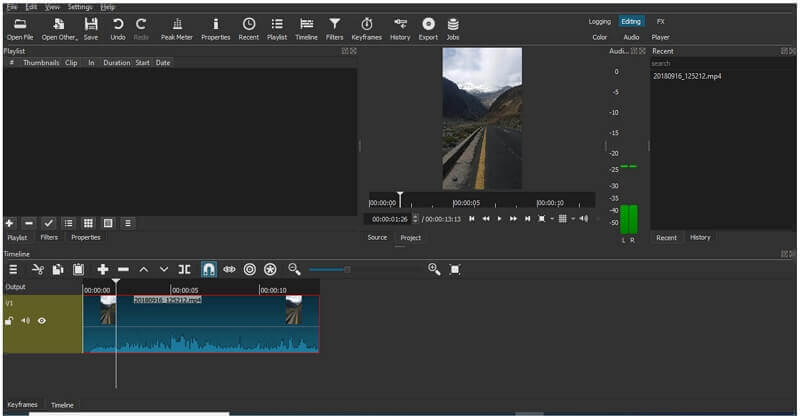This screenshot has width=800, height=419.
Task: Save the project with the Save icon
Action: click(91, 29)
